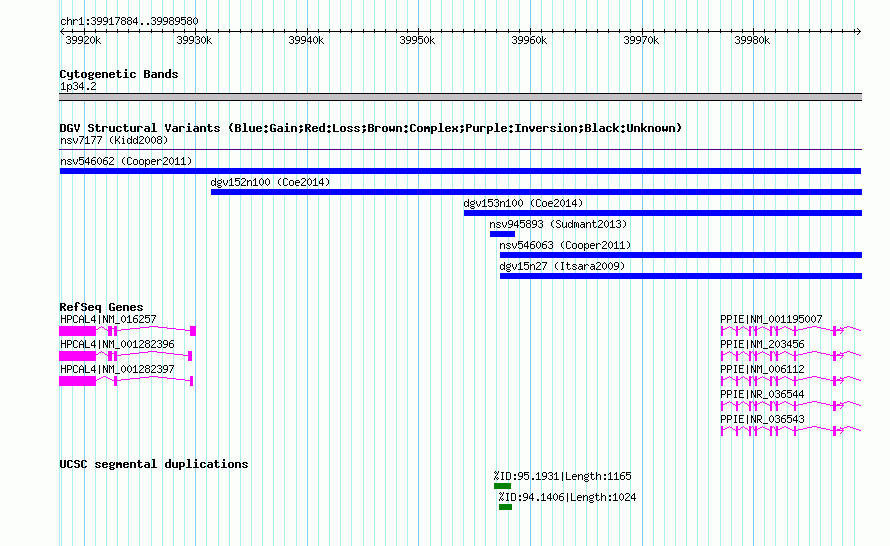Select the HPCAL4|NM_016257 gene glyph
The height and width of the screenshot is (546, 890).
click(128, 331)
